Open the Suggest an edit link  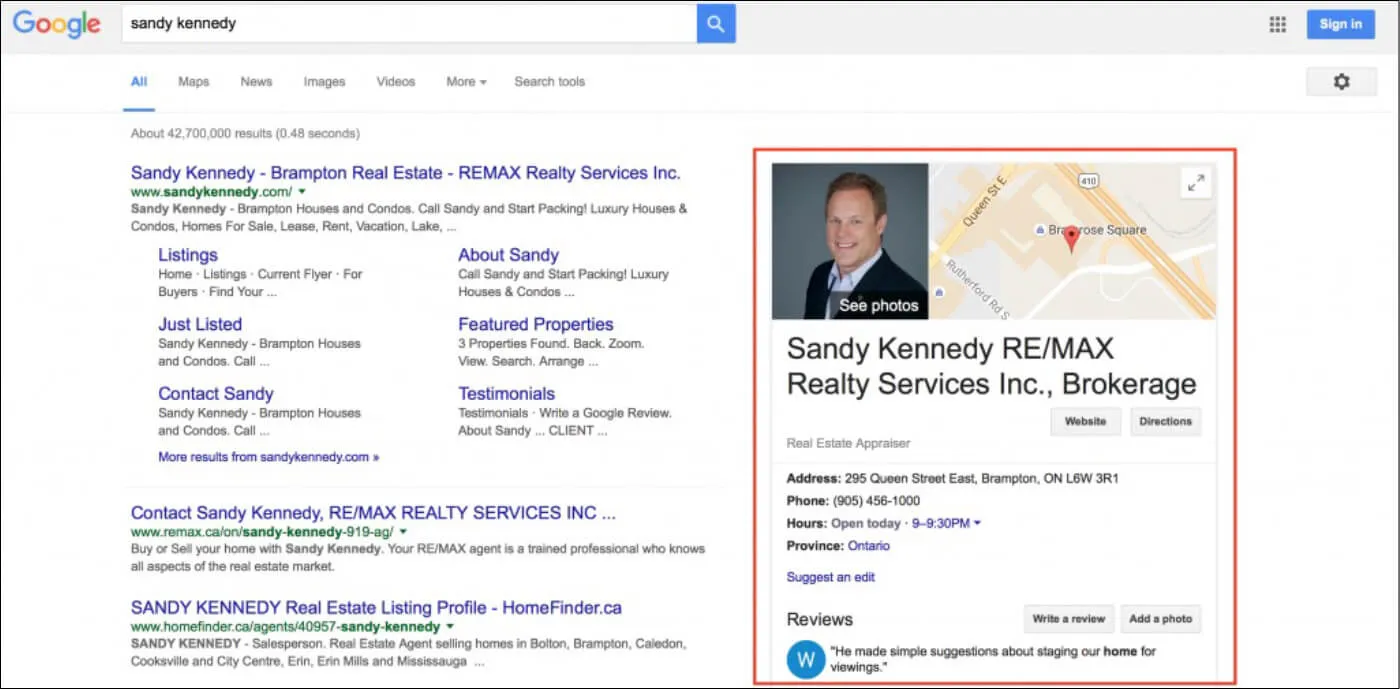click(x=830, y=577)
